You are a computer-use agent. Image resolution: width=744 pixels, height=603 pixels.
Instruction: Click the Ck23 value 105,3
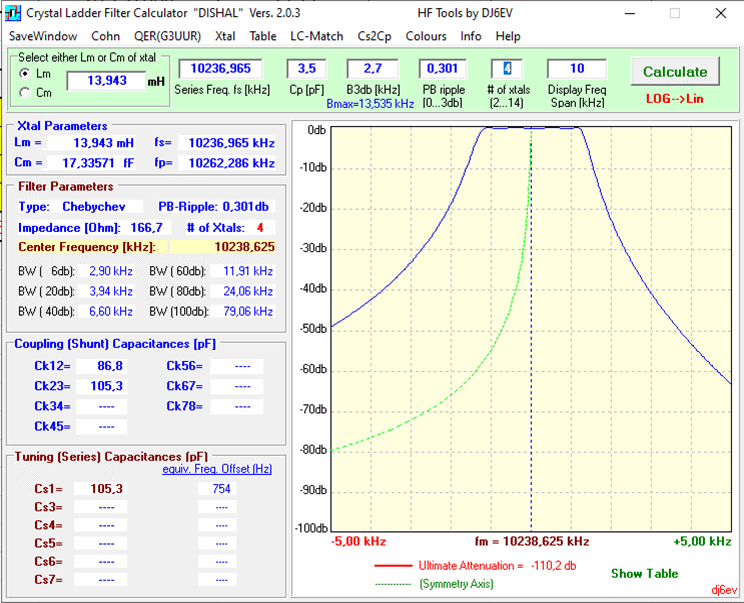click(102, 386)
